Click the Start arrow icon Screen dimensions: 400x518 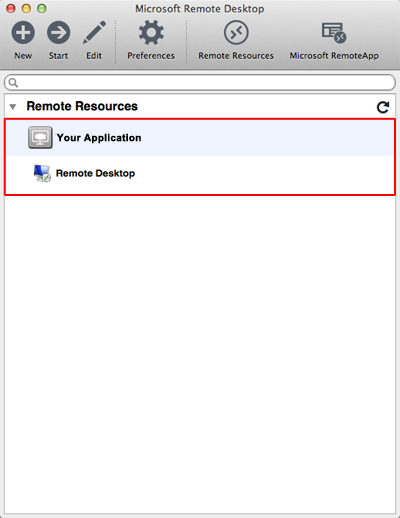point(58,33)
